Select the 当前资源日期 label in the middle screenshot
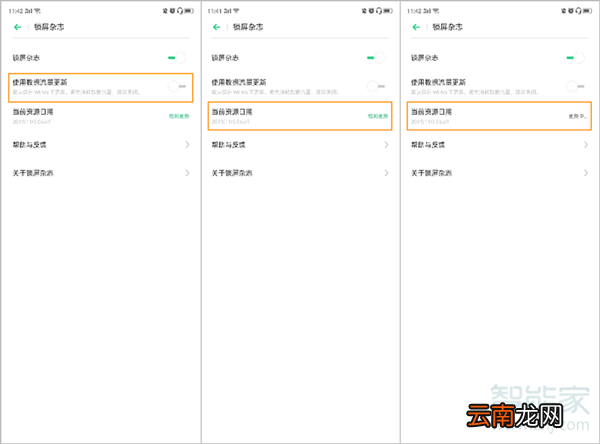 232,112
